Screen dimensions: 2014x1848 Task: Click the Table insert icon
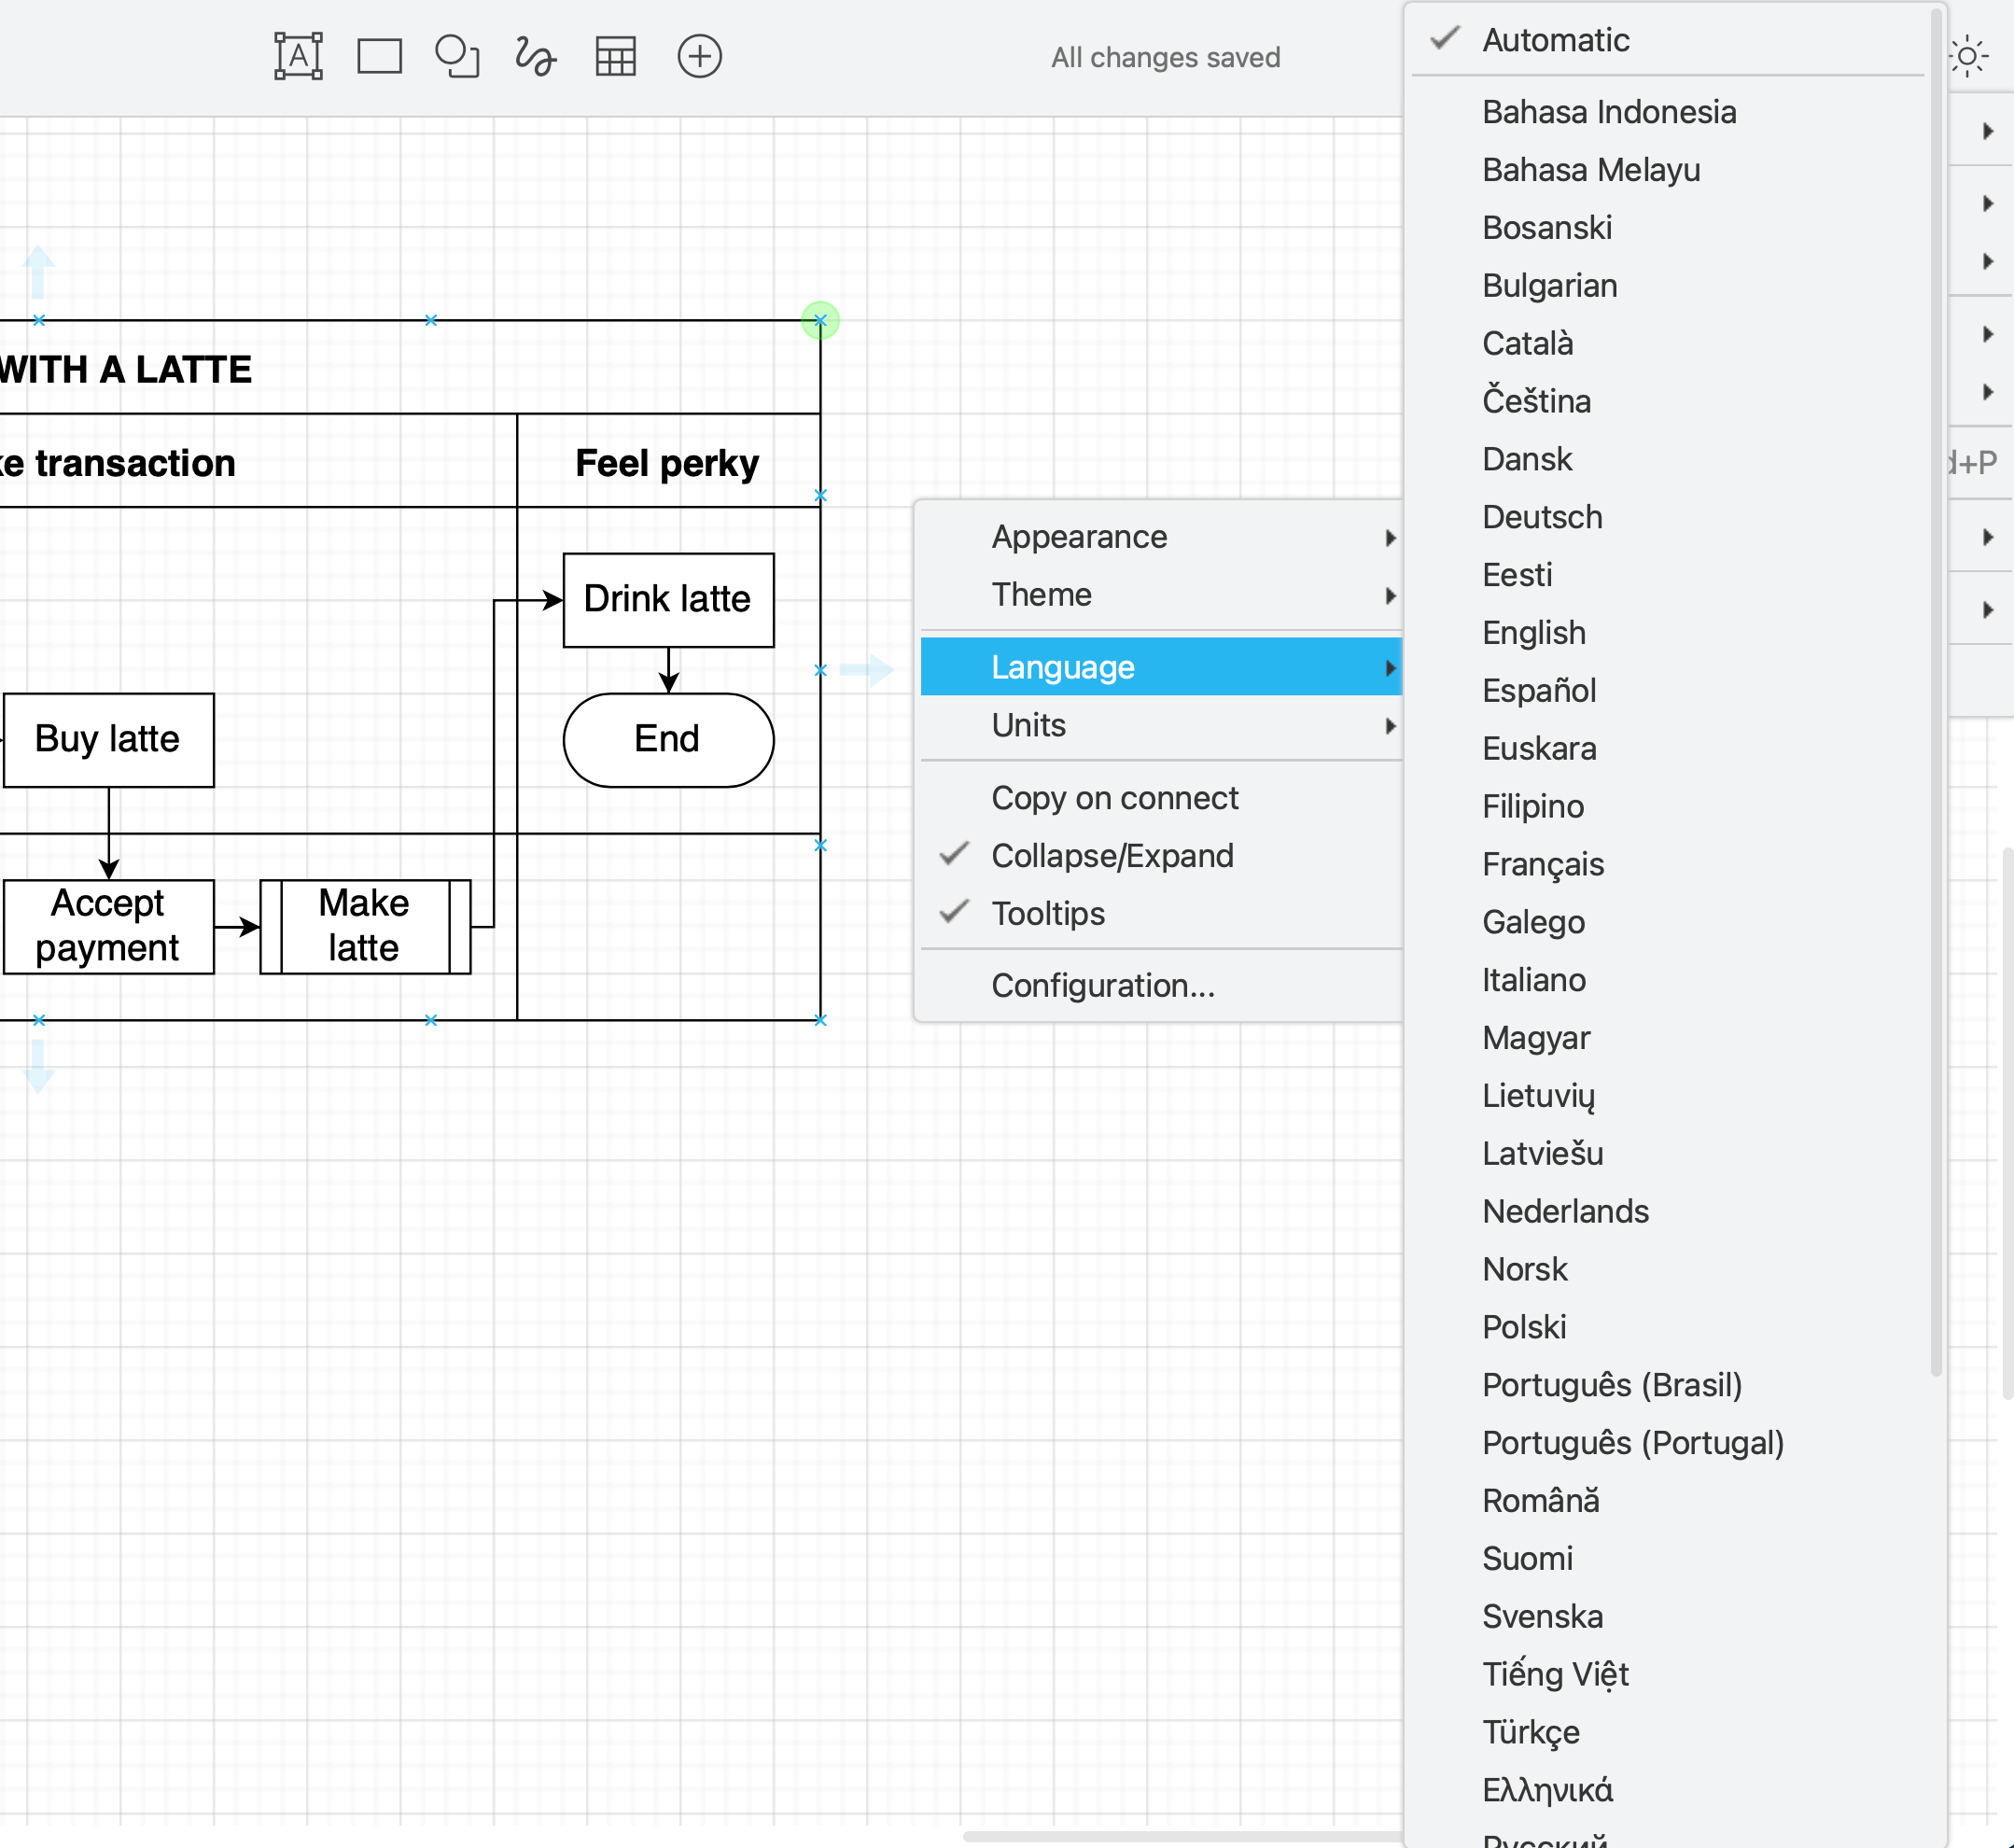point(615,56)
